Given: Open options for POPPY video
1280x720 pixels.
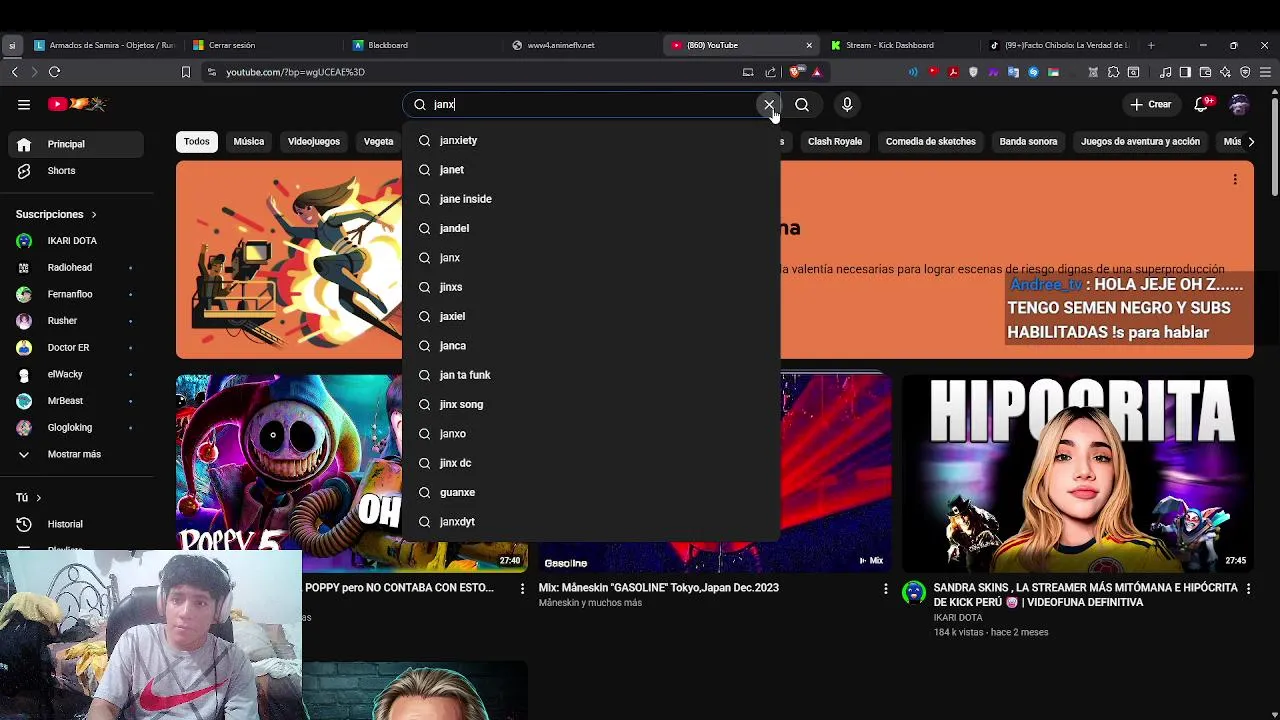Looking at the screenshot, I should pos(521,589).
